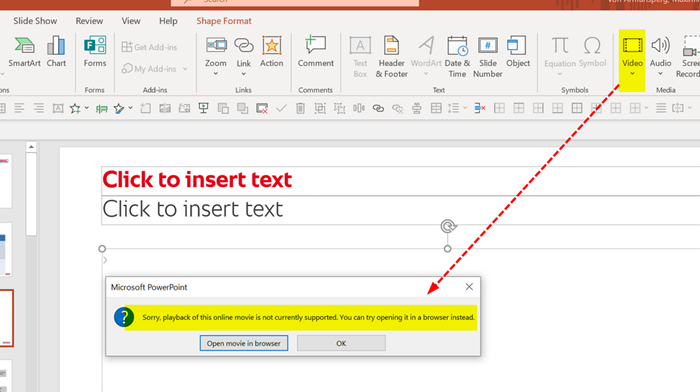Click the blue shape with red X icon
Image resolution: width=700 pixels, height=392 pixels.
480,108
